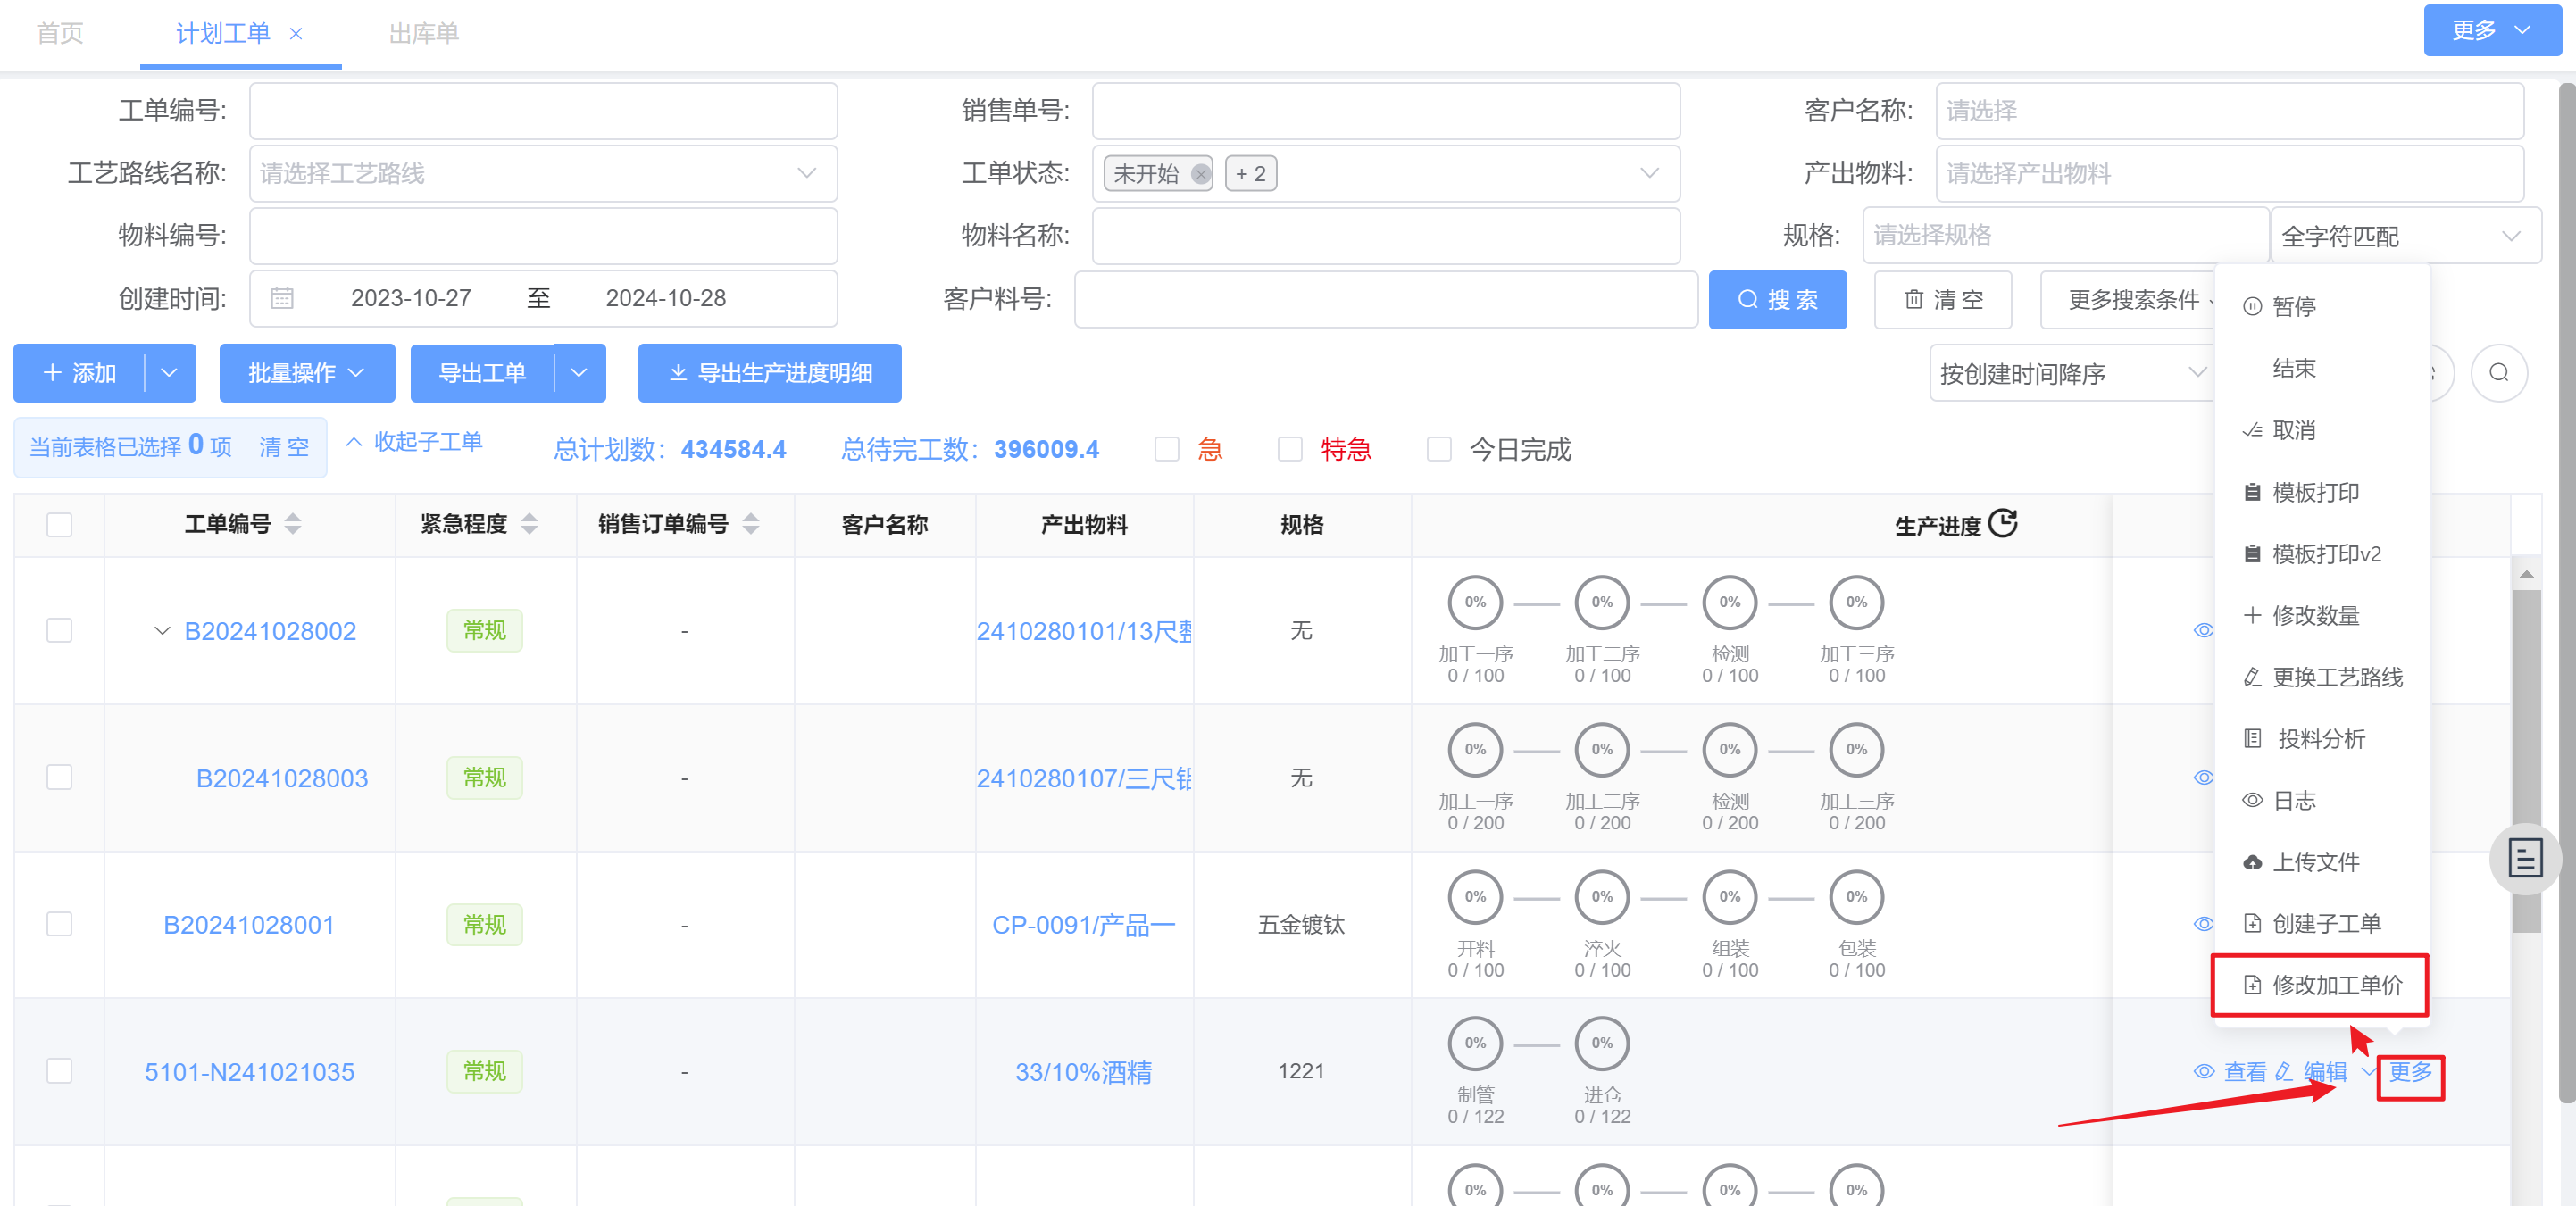The height and width of the screenshot is (1206, 2576).
Task: Open work order 5101-N241021035 link
Action: point(249,1072)
